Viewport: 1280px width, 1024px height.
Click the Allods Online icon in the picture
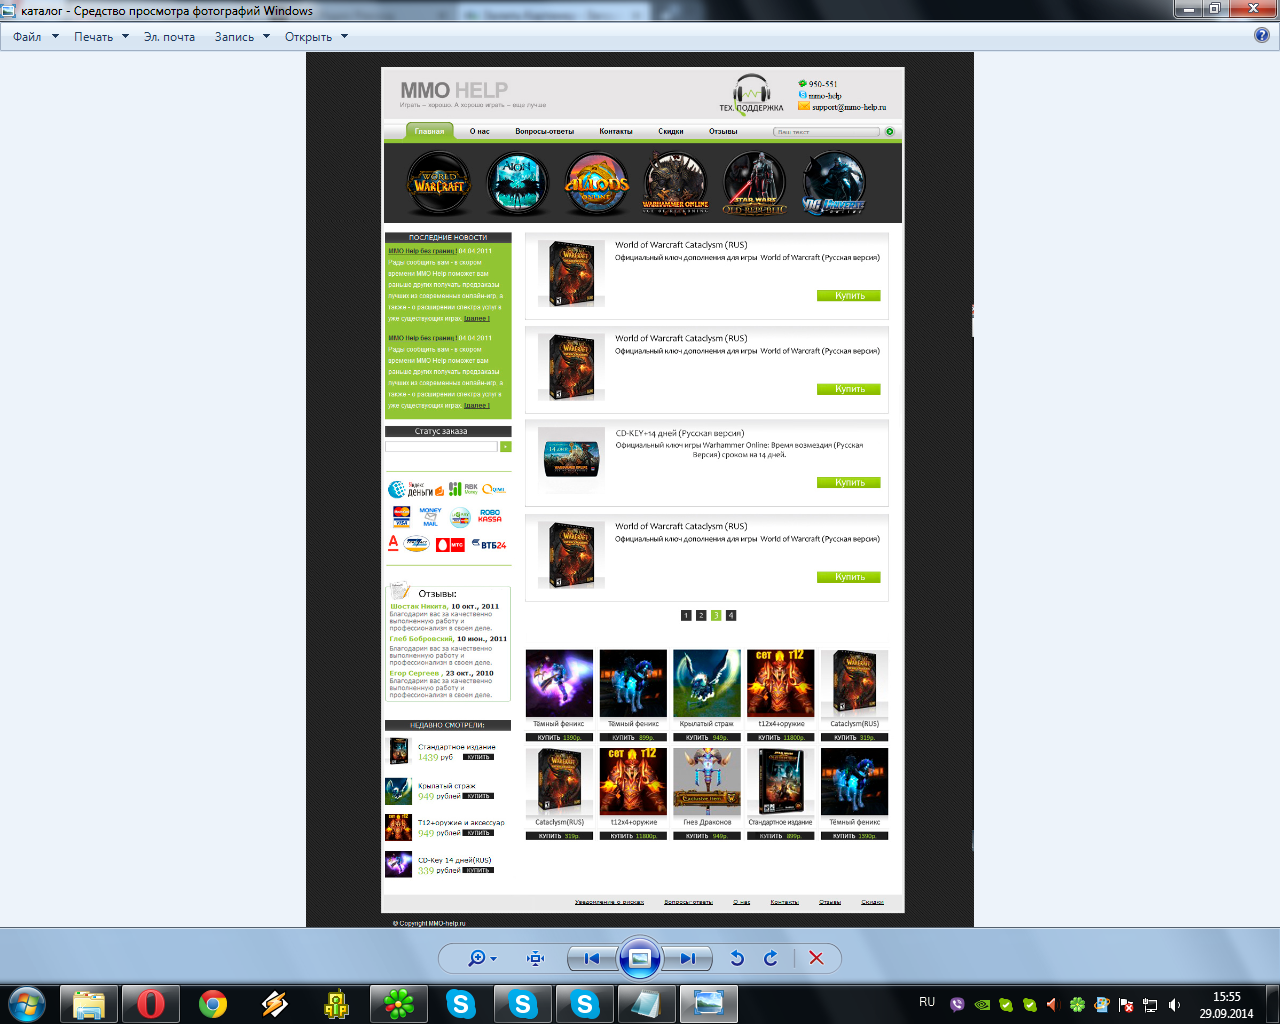point(596,183)
